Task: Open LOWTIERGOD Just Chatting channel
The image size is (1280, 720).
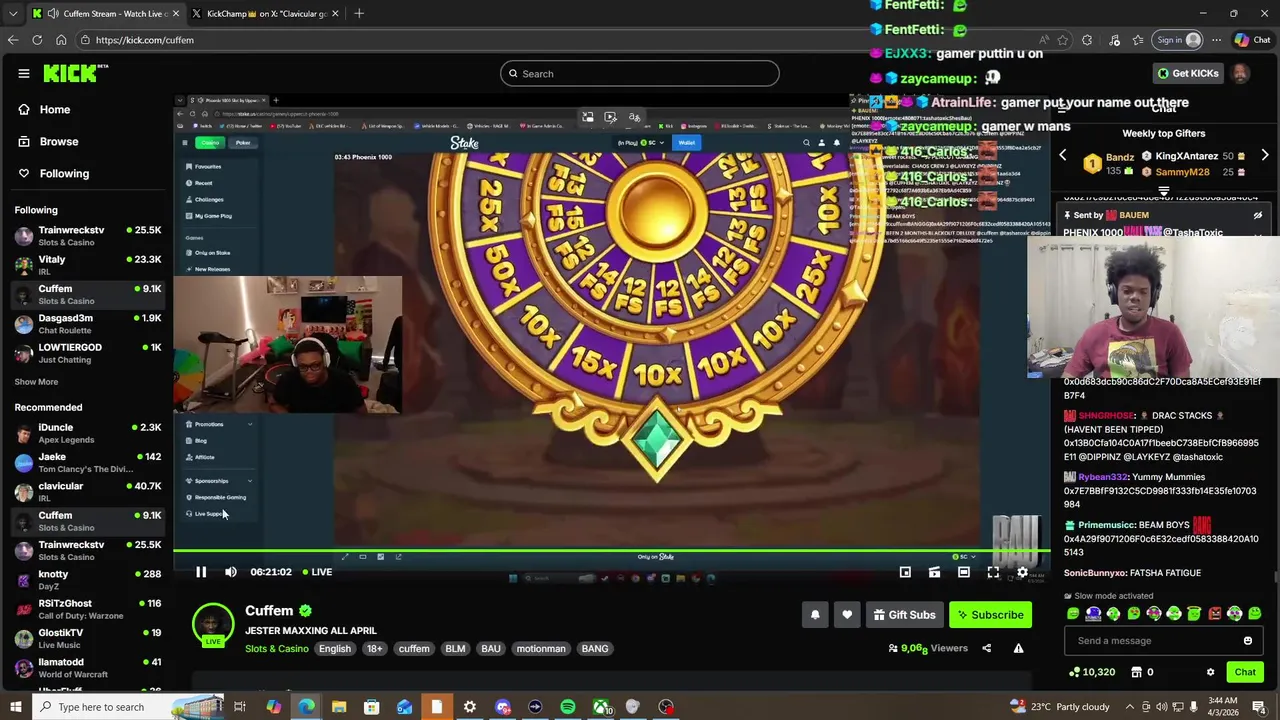Action: 88,353
